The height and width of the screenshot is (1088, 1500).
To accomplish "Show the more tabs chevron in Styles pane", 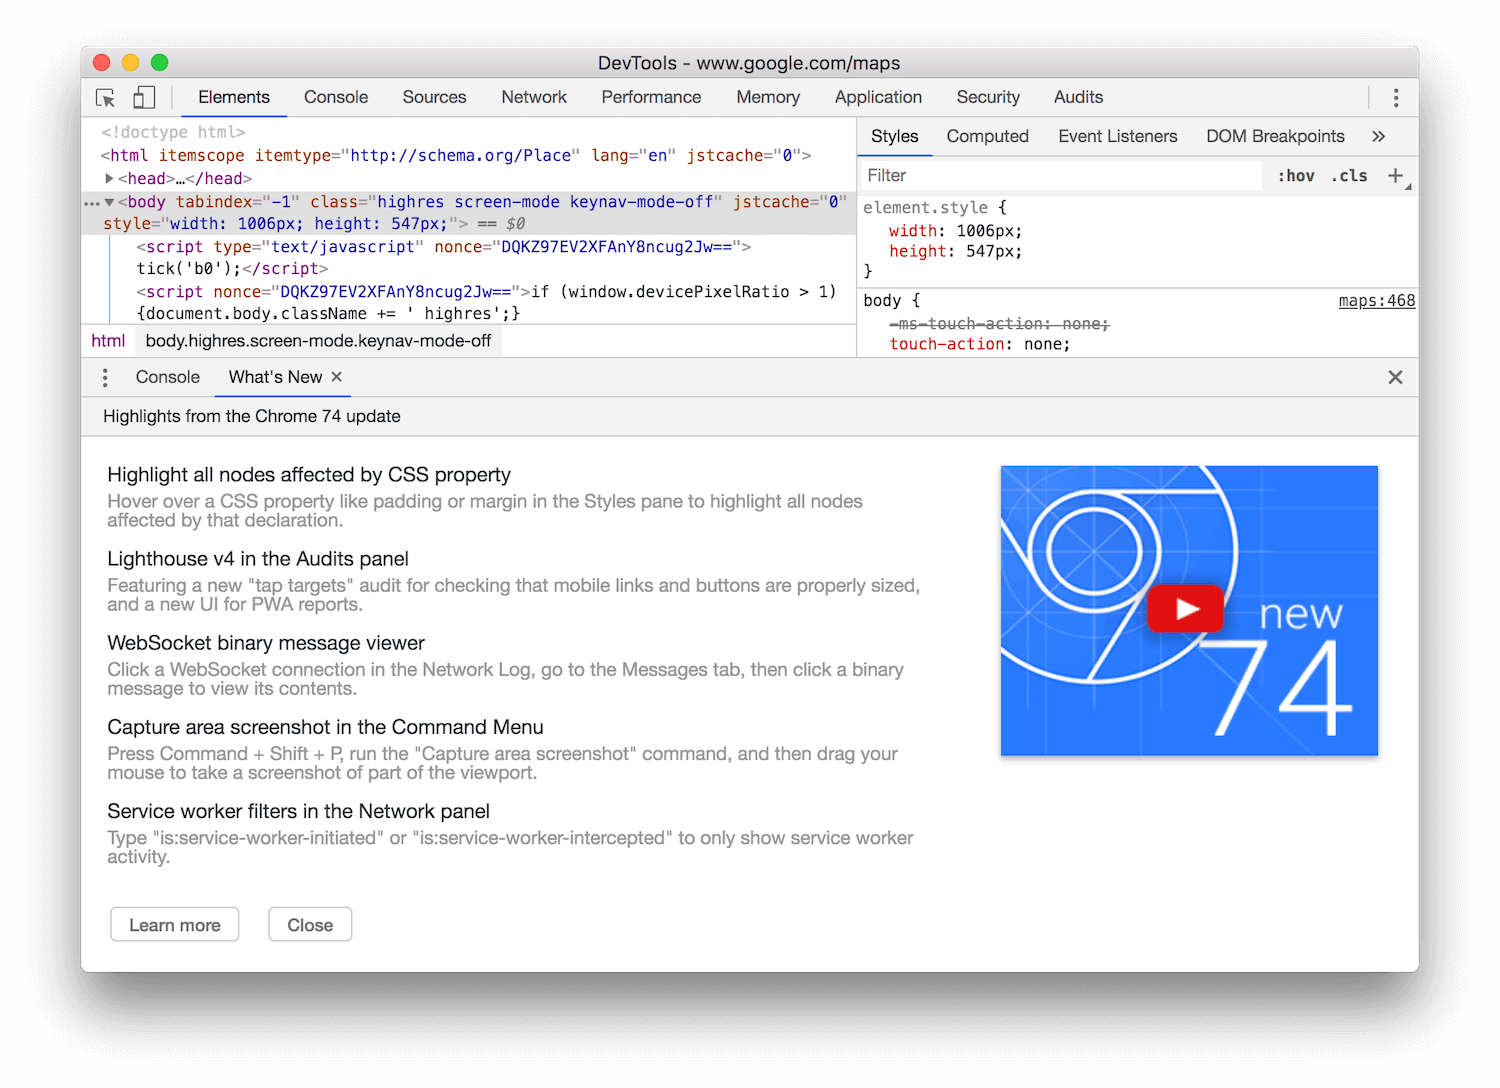I will point(1379,136).
